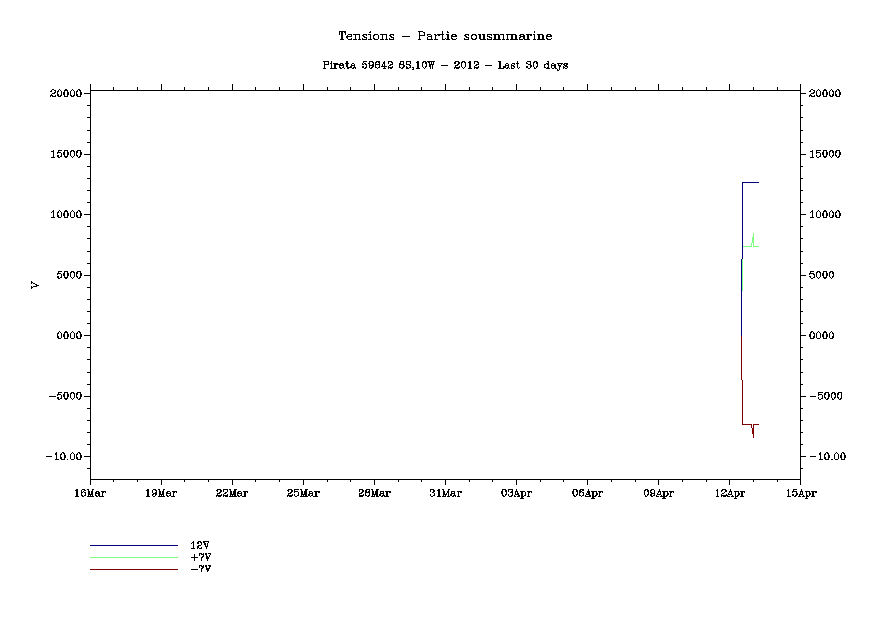The image size is (891, 630).
Task: Select the 12V legend label
Action: tap(199, 545)
